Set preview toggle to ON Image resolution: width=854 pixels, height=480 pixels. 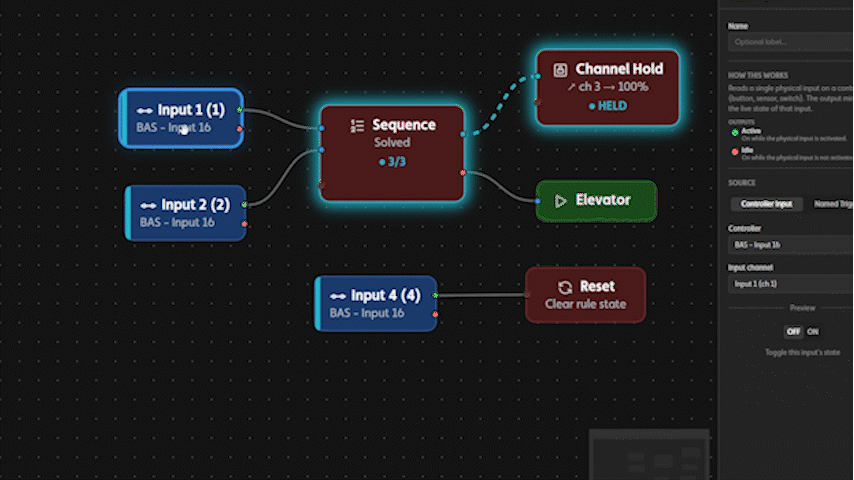pos(813,331)
